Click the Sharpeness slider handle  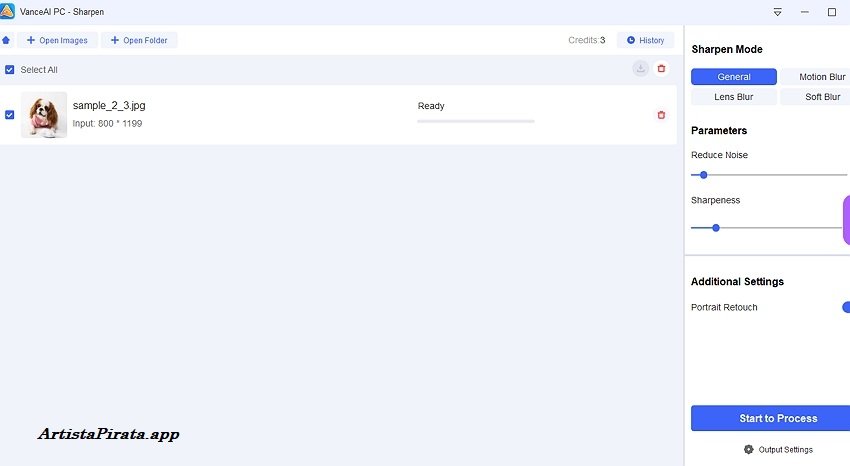click(x=716, y=228)
